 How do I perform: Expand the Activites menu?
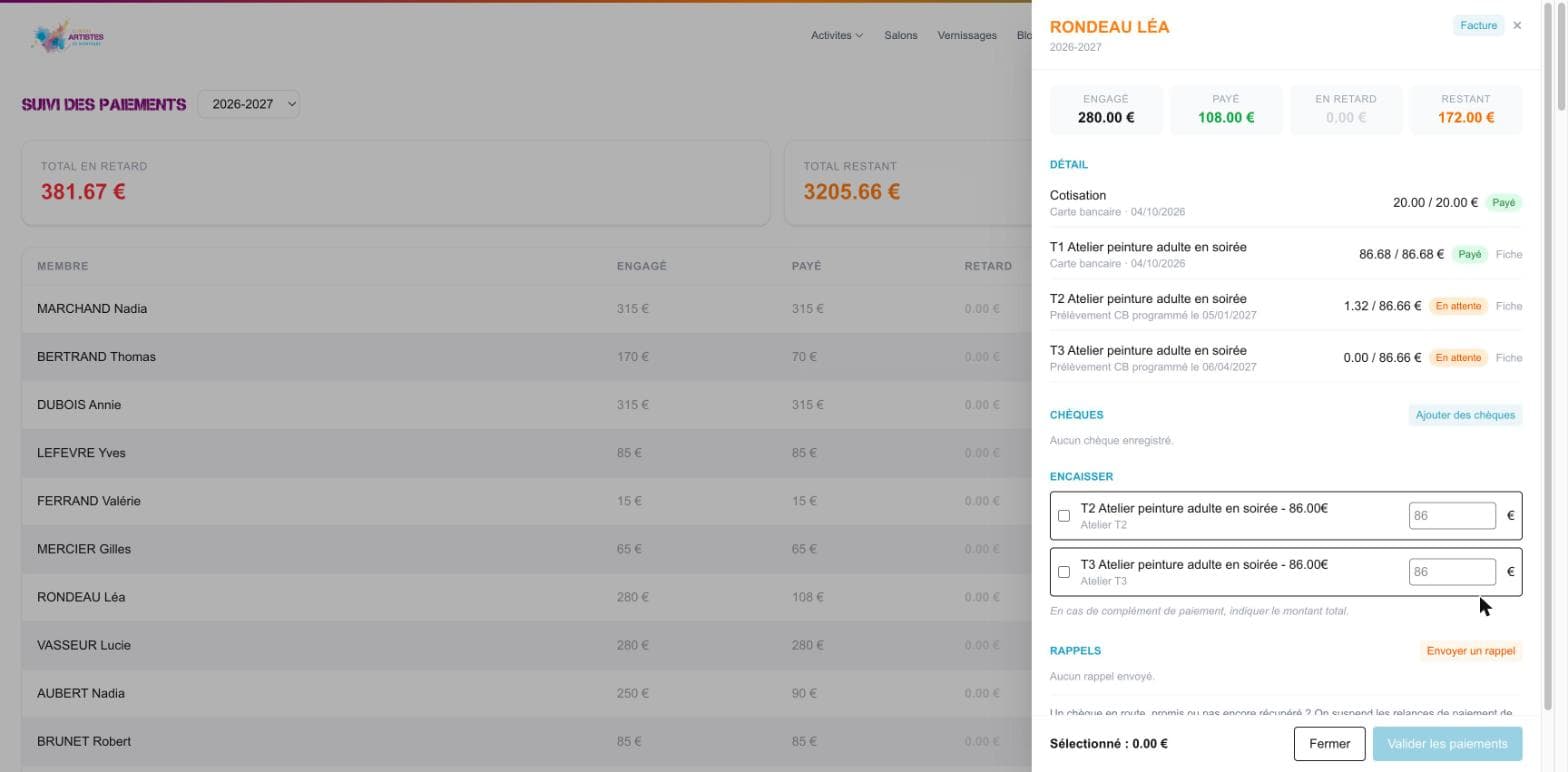837,35
